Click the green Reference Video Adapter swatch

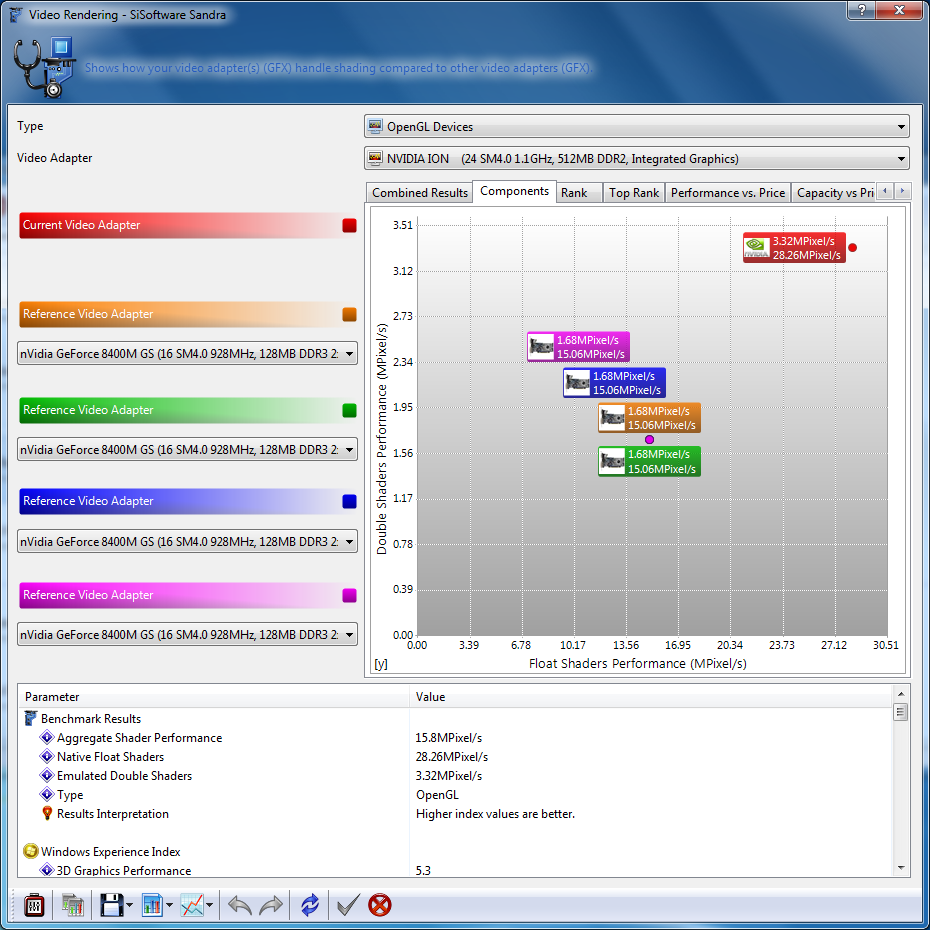[349, 410]
